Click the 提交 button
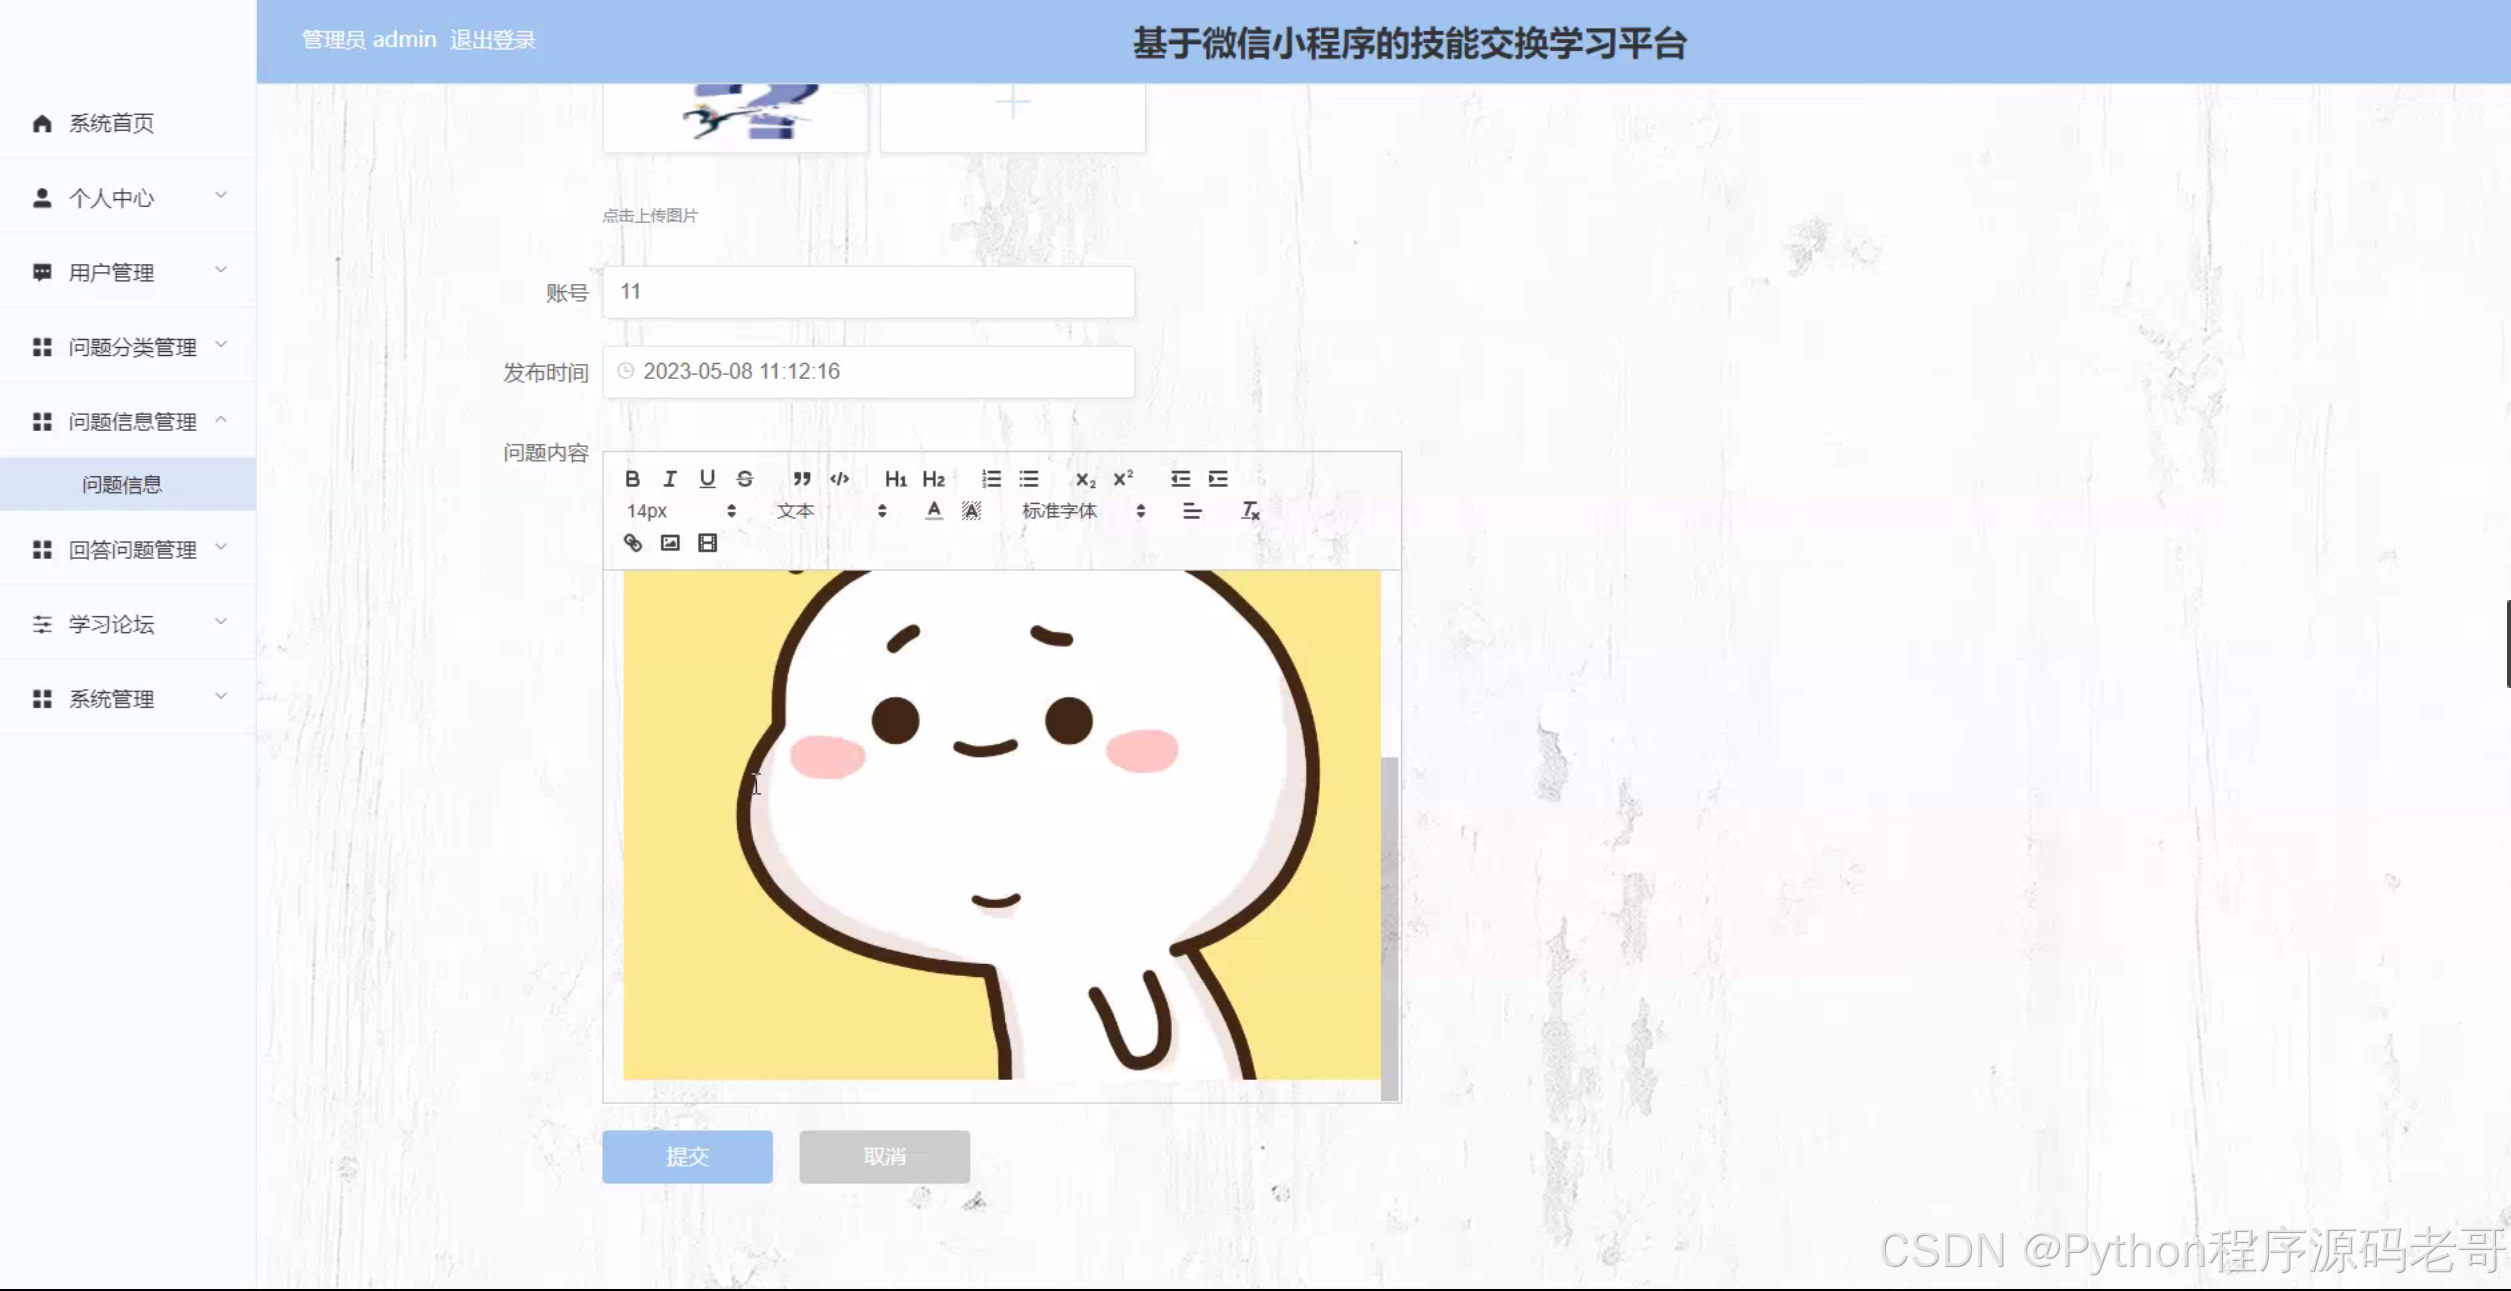The image size is (2511, 1291). coord(687,1157)
